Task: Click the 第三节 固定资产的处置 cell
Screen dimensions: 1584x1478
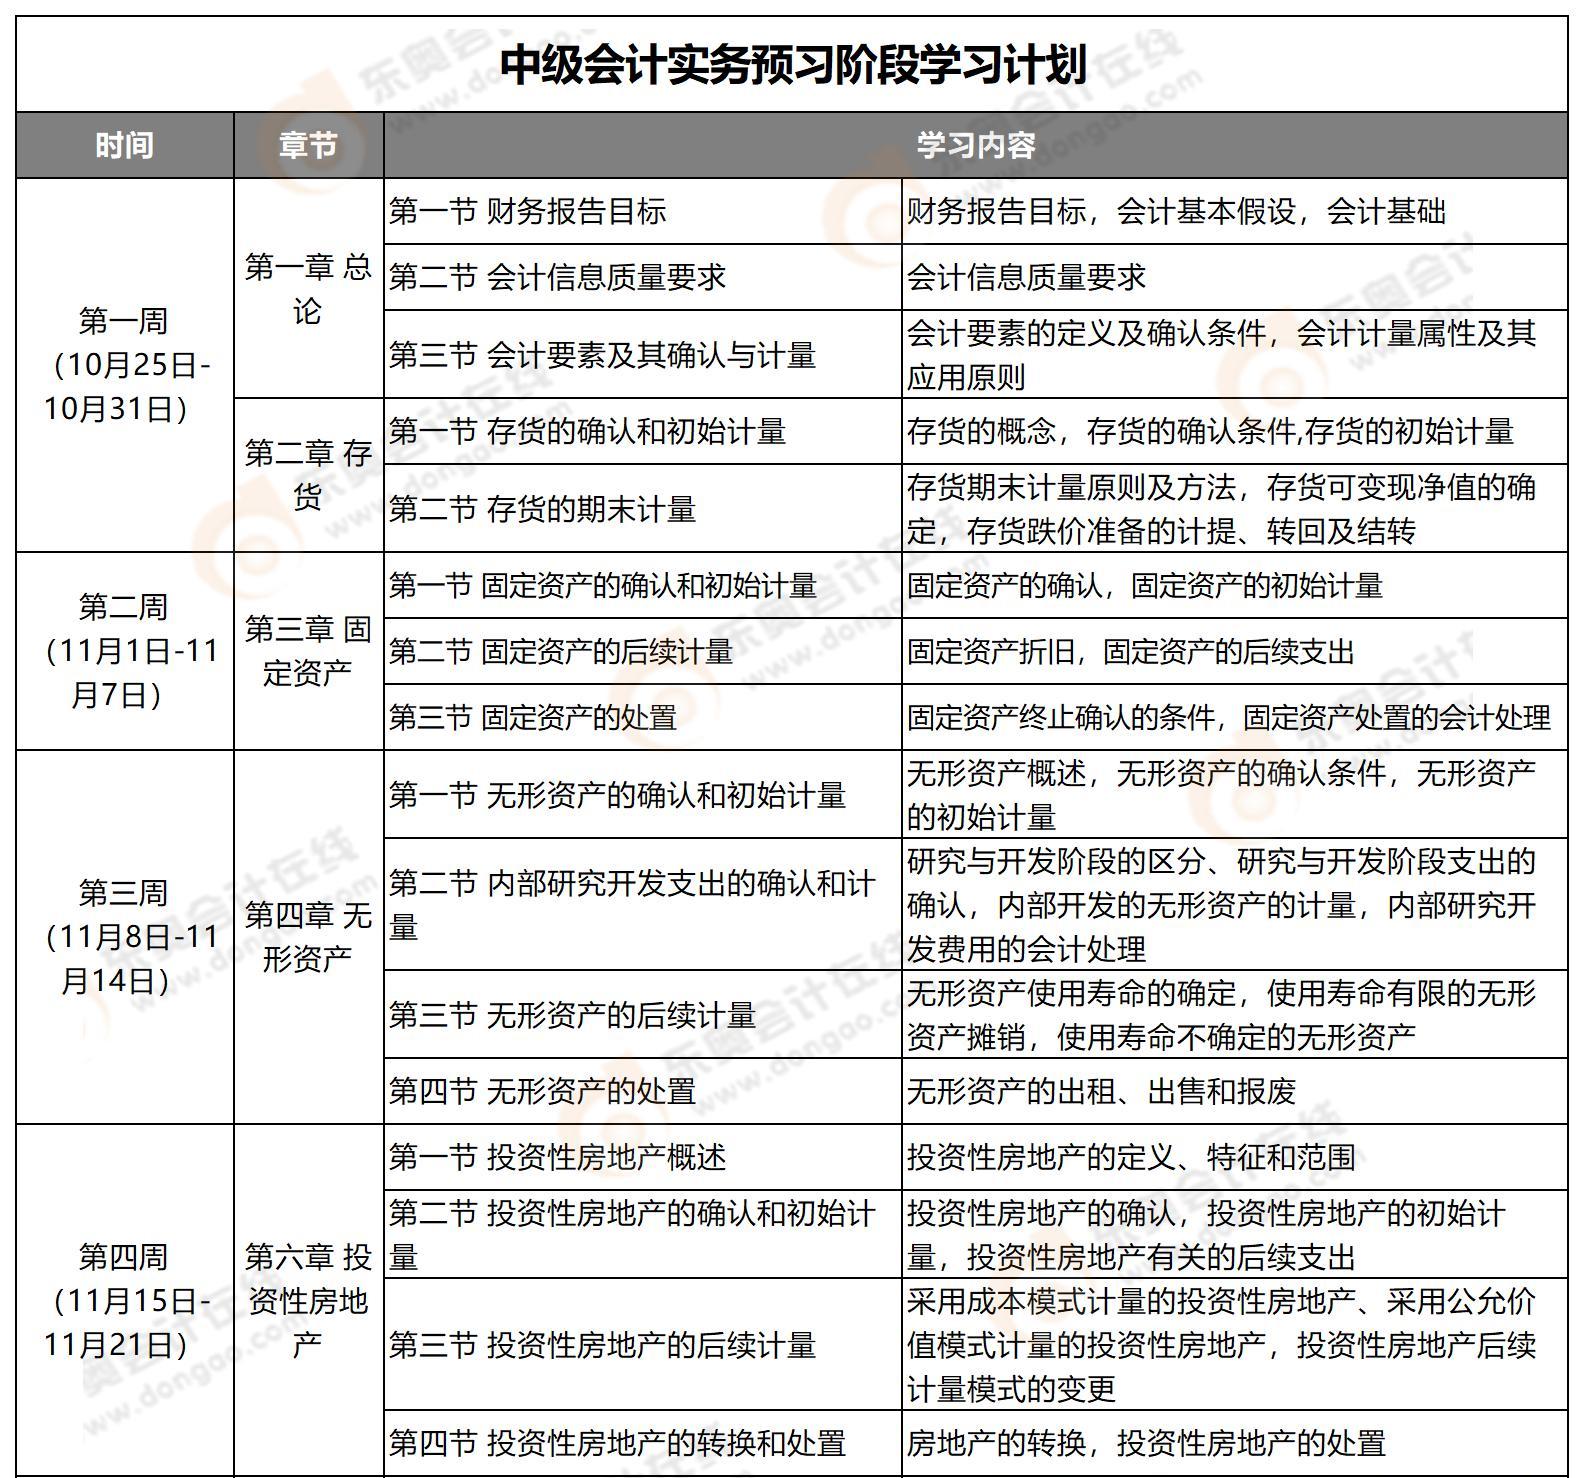Action: tap(533, 717)
